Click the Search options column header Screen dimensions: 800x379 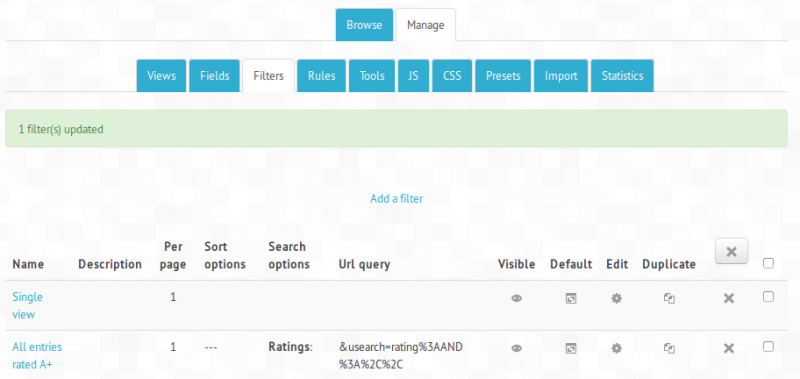tap(289, 256)
